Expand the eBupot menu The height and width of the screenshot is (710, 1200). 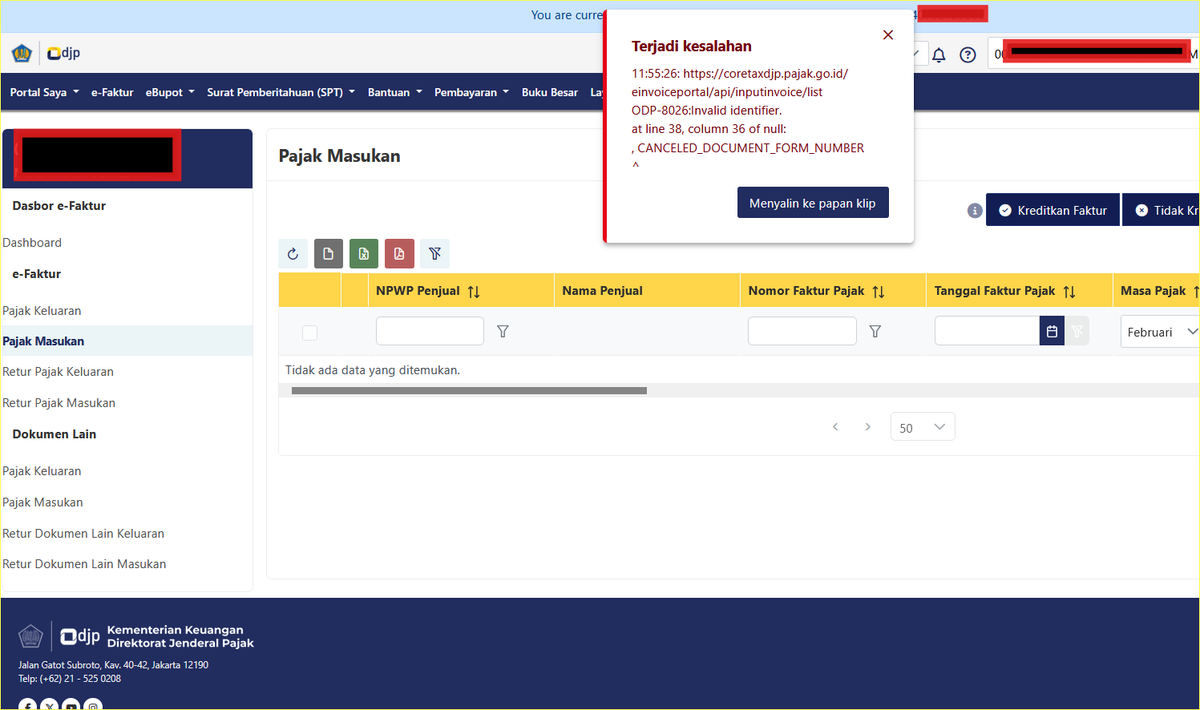coord(170,92)
